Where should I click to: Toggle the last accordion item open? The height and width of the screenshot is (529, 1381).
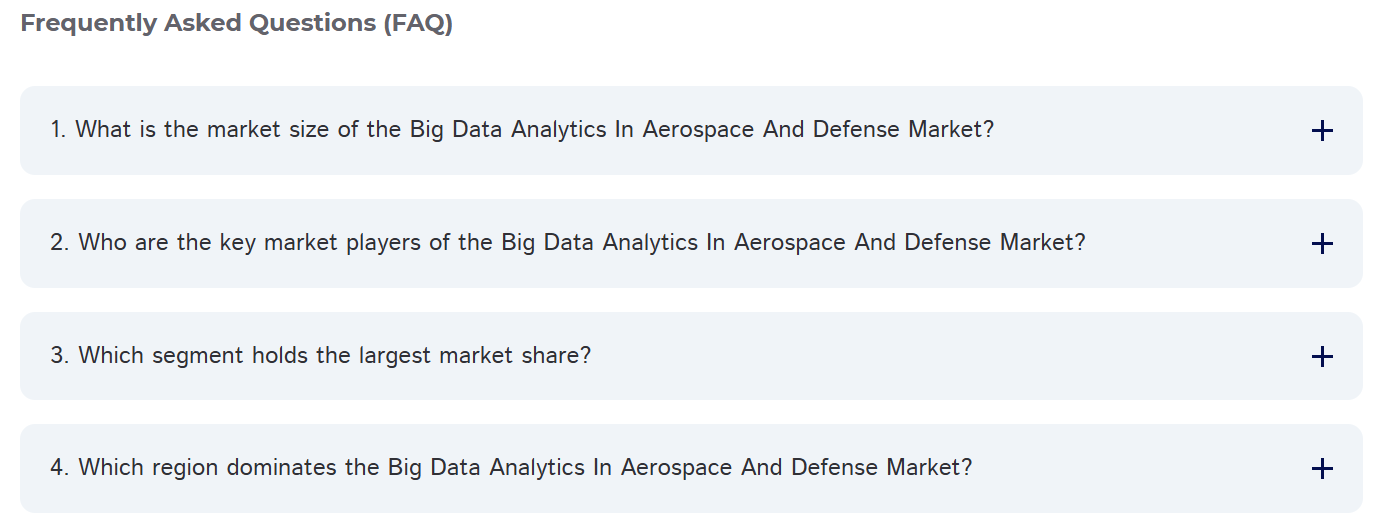pos(1321,469)
